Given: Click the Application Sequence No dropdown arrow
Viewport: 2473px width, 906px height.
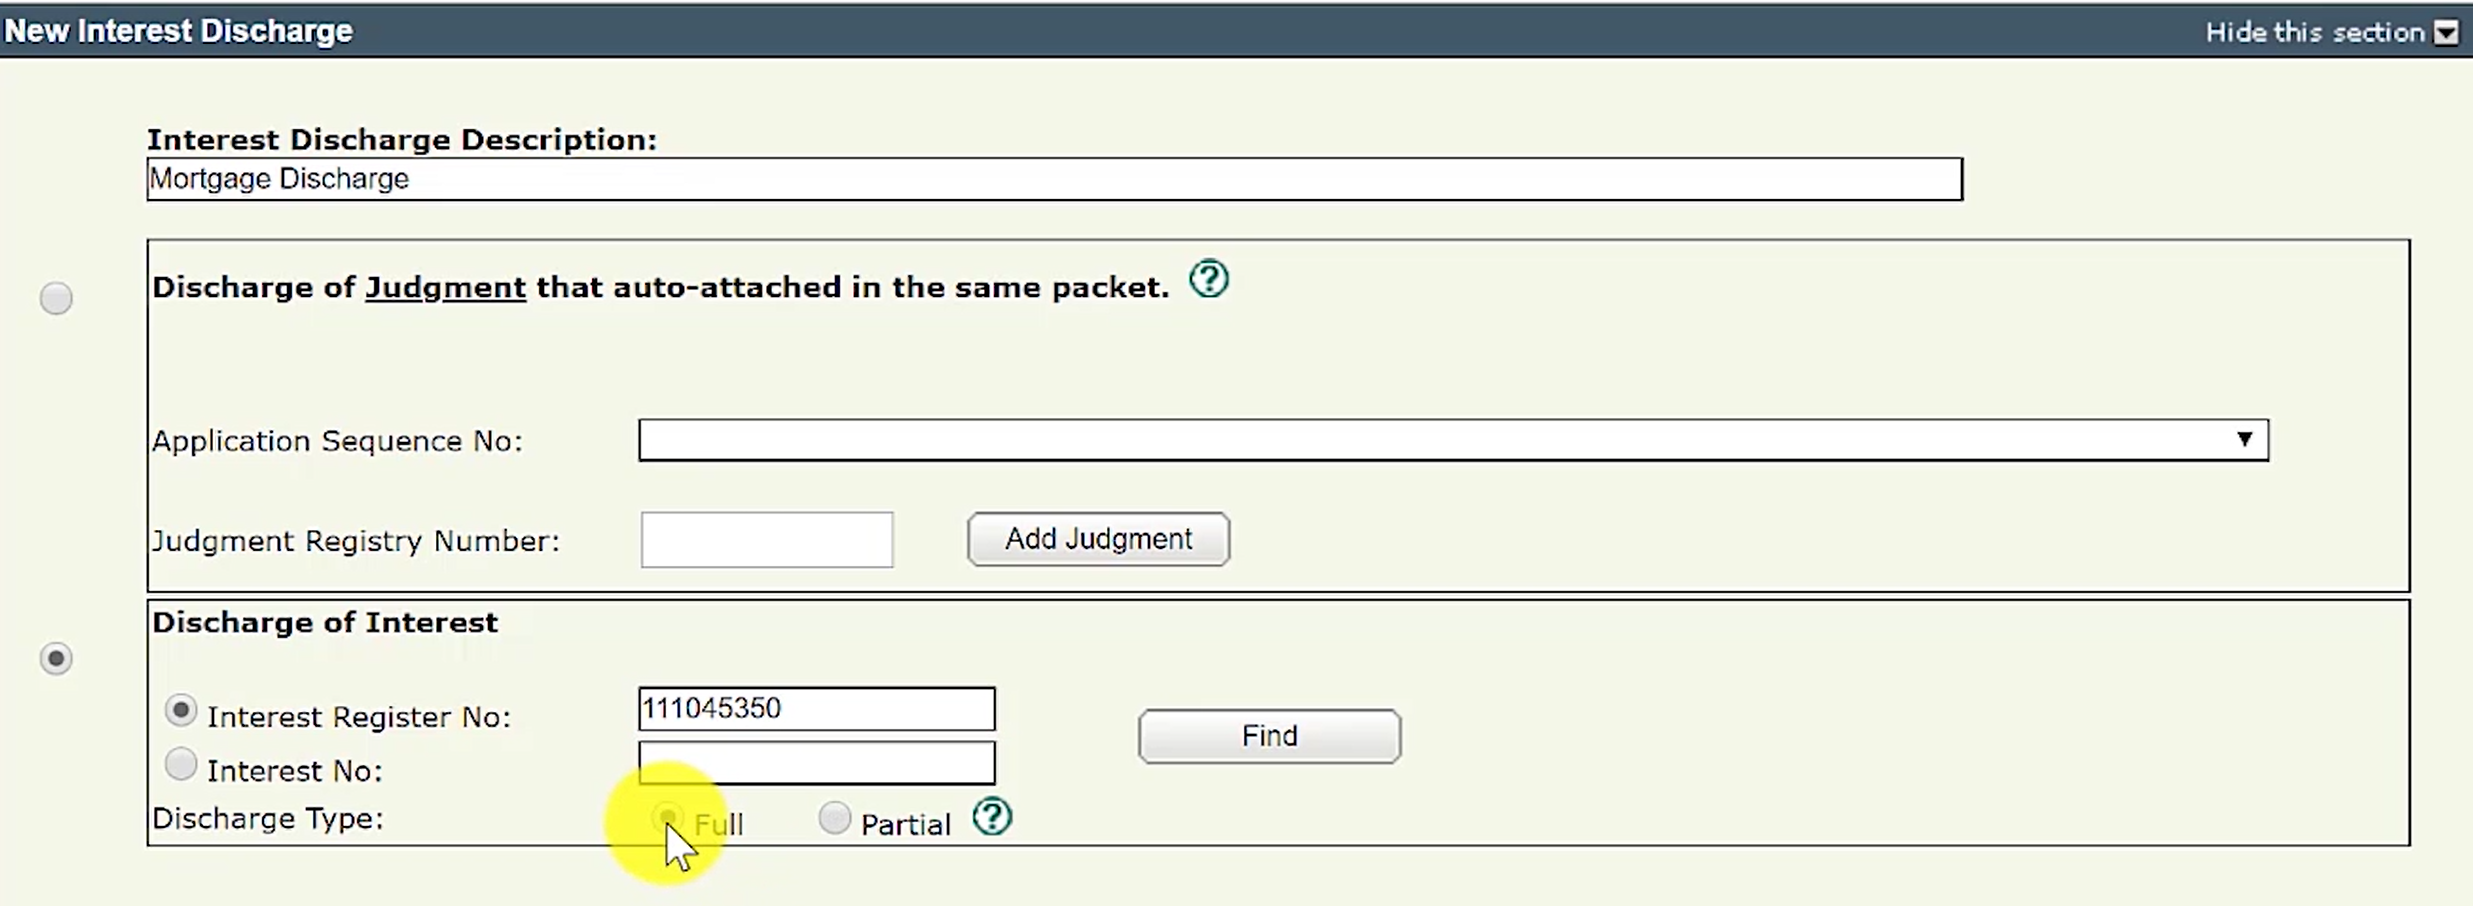Looking at the screenshot, I should point(2244,440).
